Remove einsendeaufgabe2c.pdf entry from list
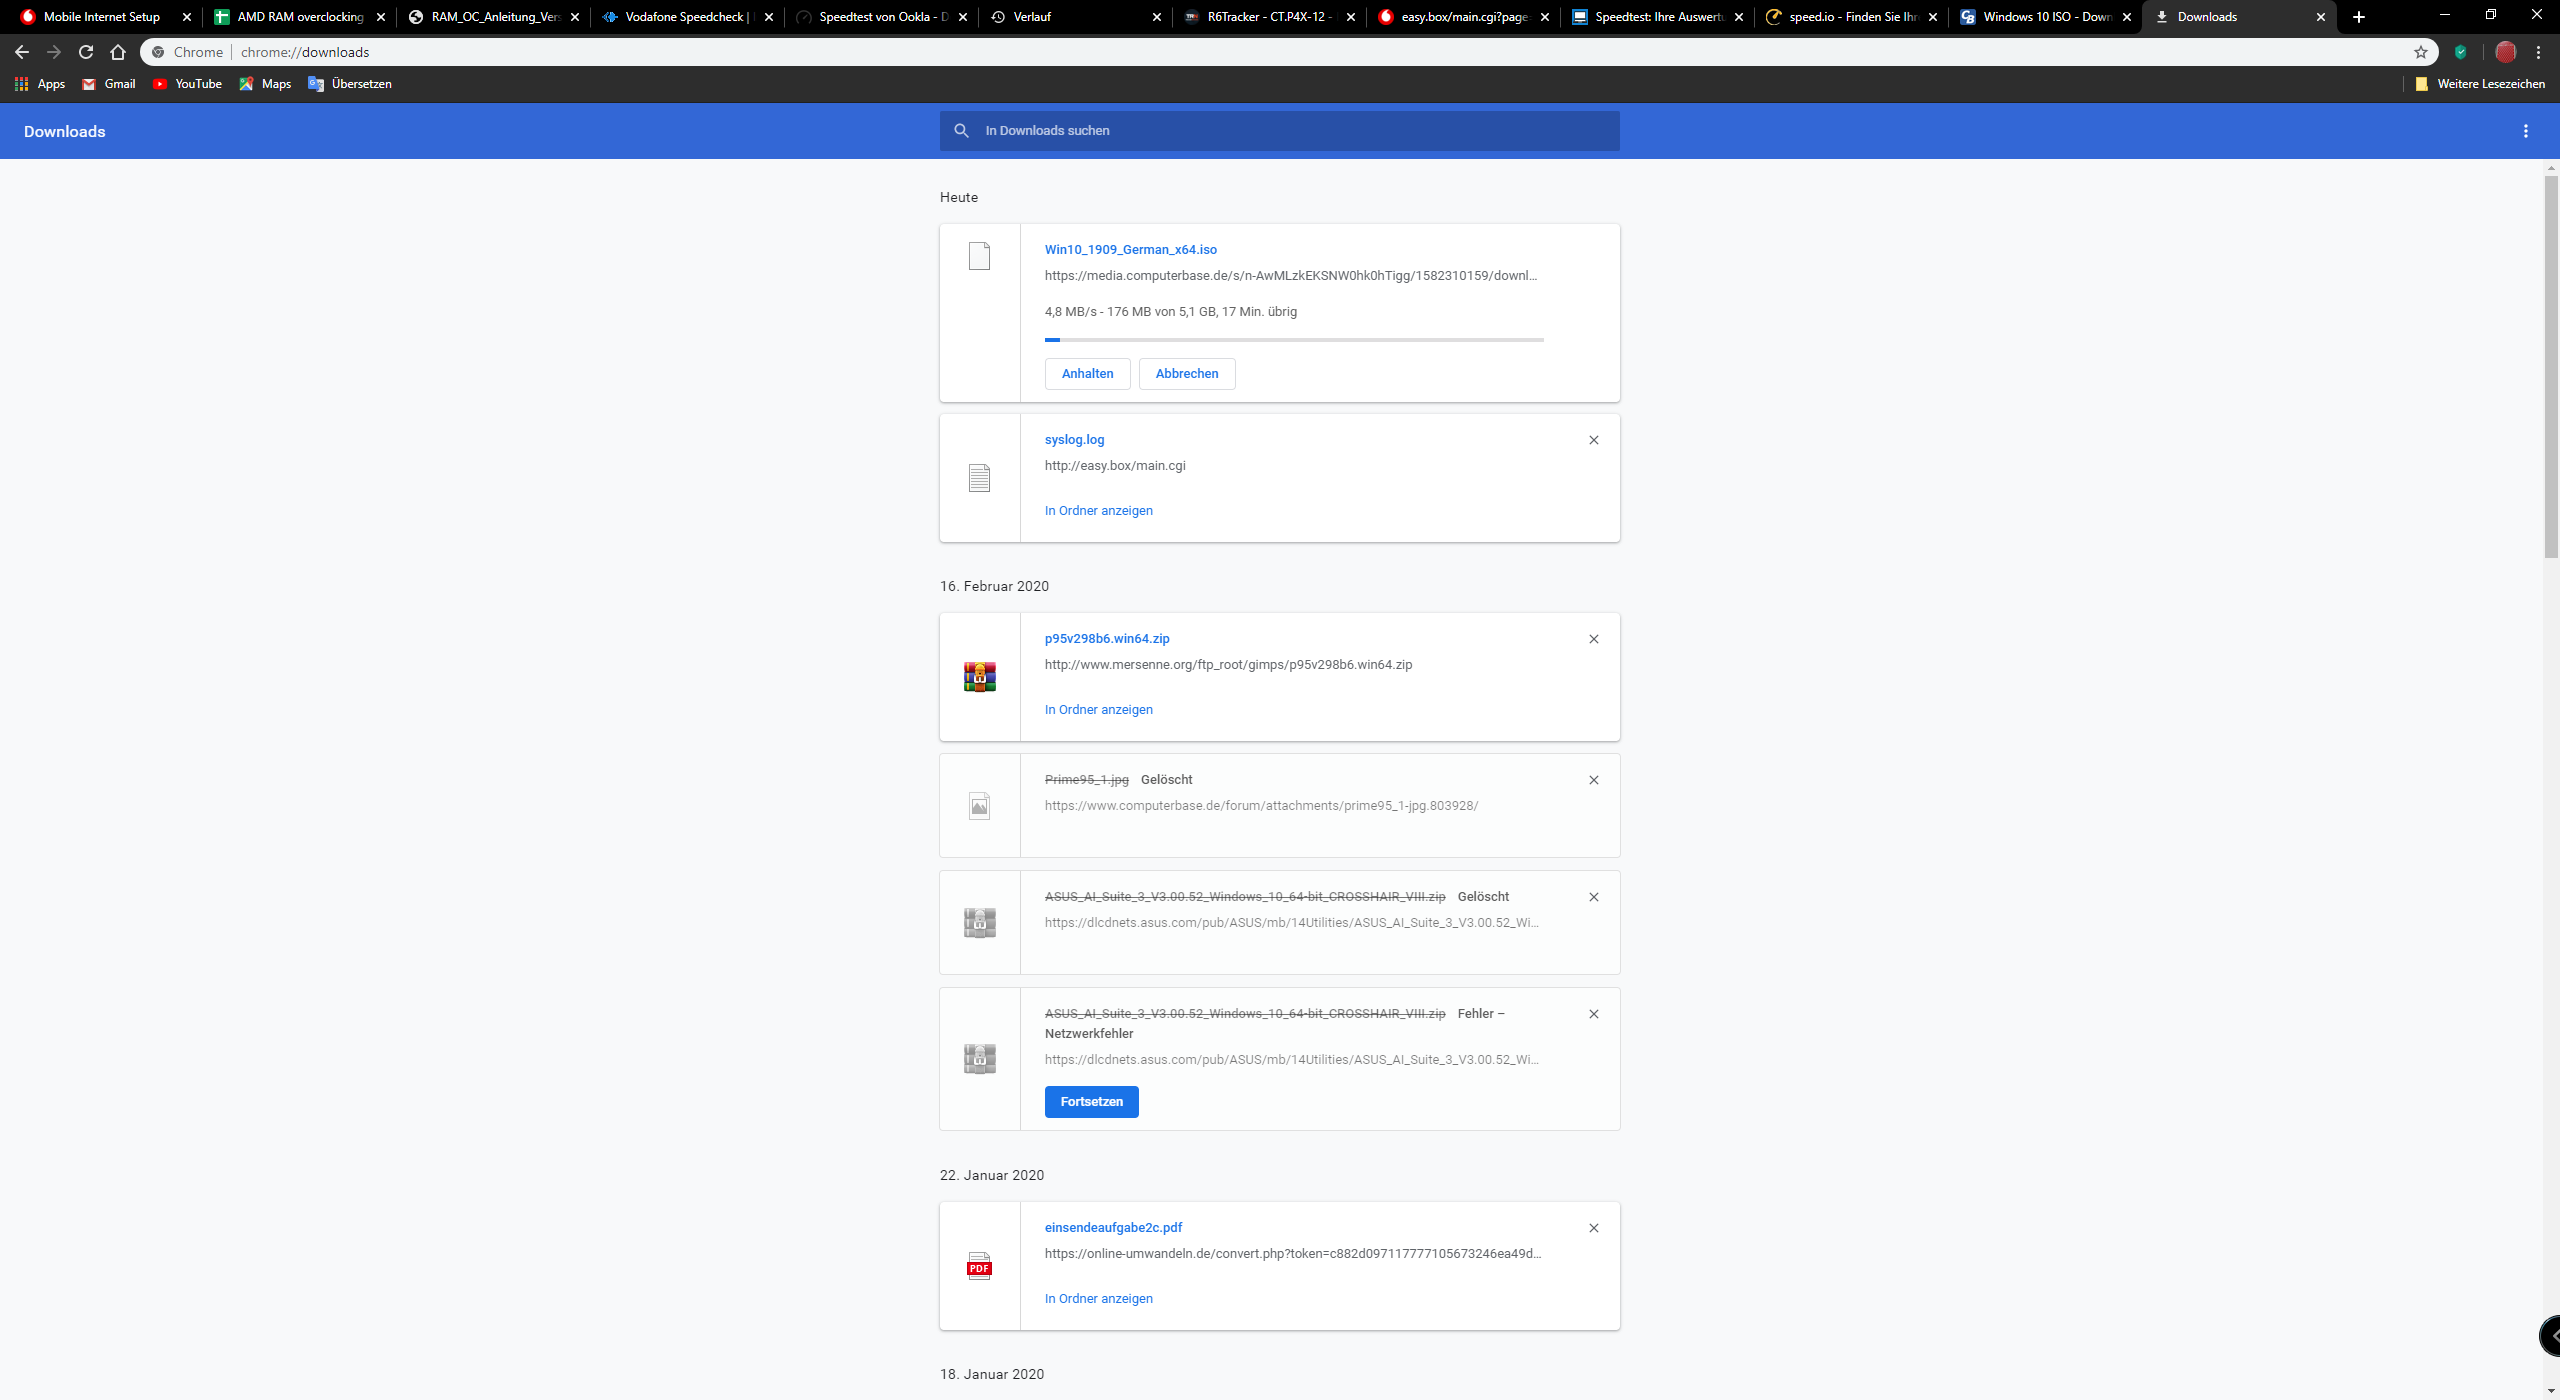 [x=1594, y=1228]
